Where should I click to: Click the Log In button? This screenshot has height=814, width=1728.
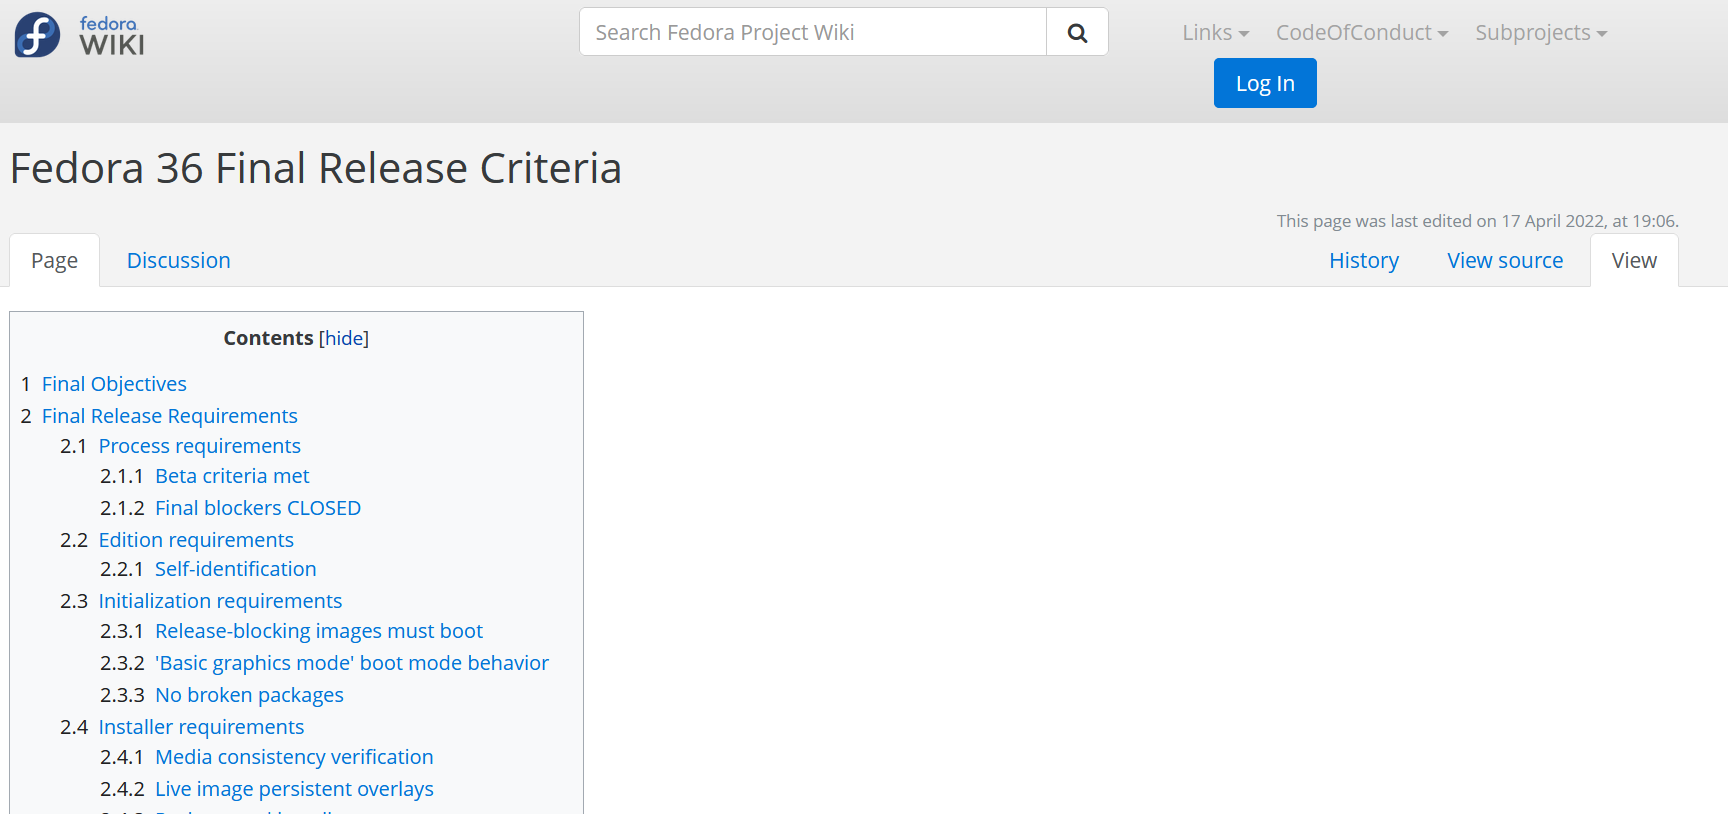1265,83
